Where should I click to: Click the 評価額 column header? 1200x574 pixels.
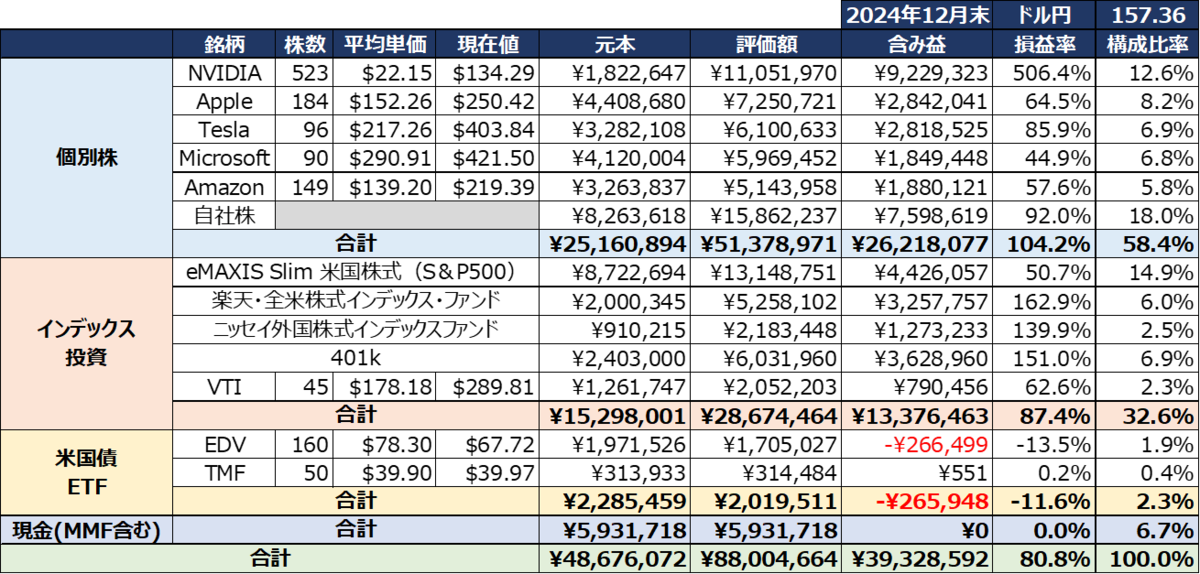click(x=765, y=45)
